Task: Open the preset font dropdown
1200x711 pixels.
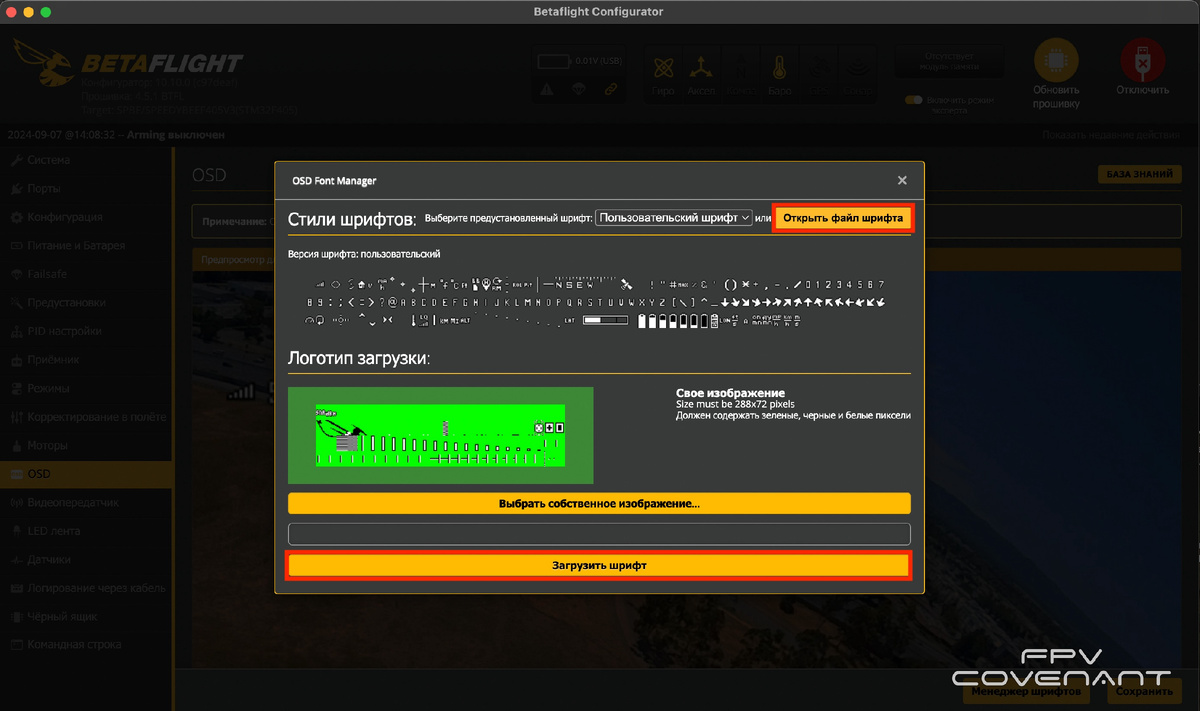Action: pyautogui.click(x=673, y=218)
